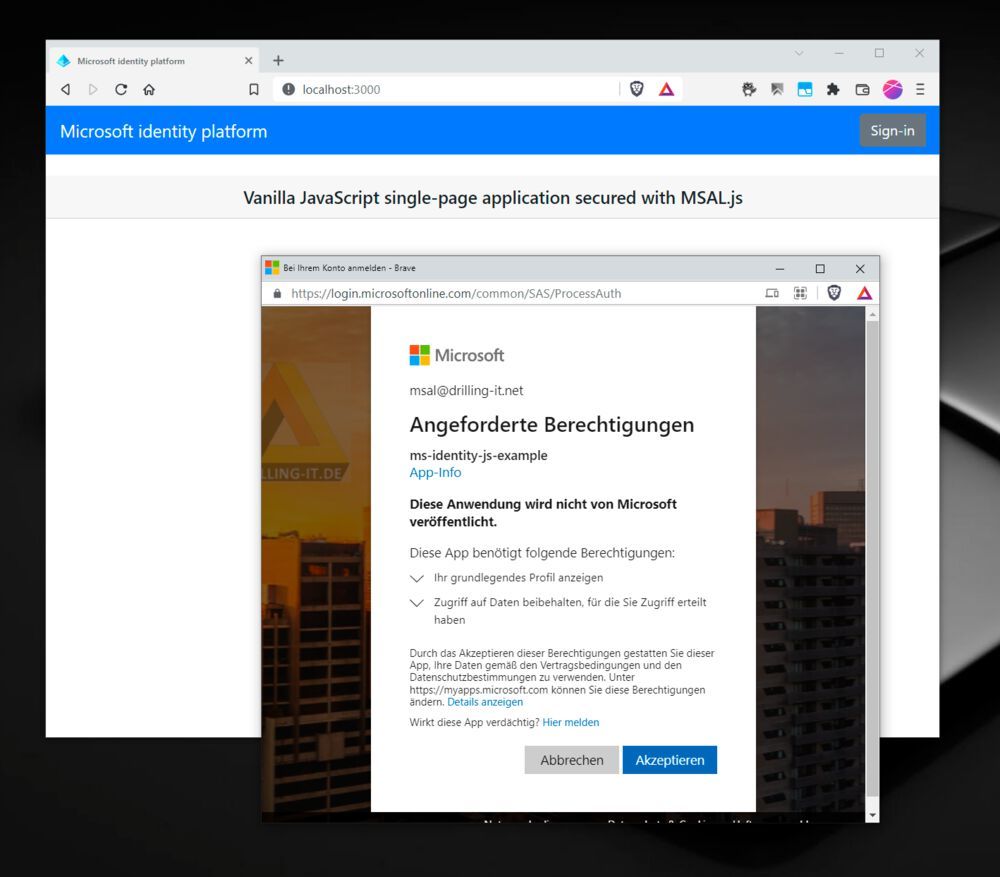Viewport: 1000px width, 877px height.
Task: Click the home icon in toolbar
Action: (x=148, y=89)
